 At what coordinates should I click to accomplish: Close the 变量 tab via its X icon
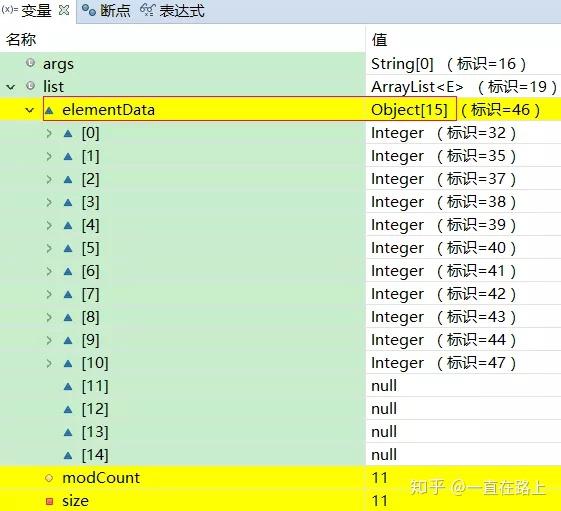point(64,10)
